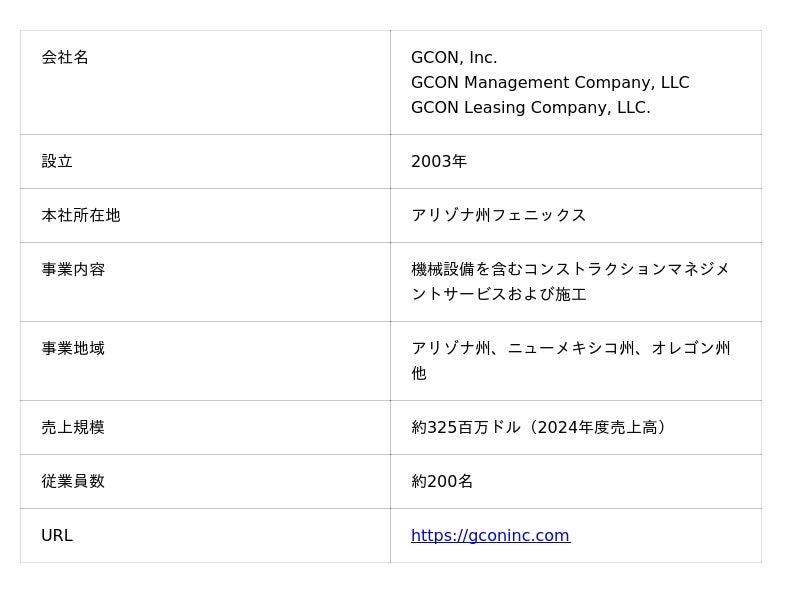The width and height of the screenshot is (800, 593).
Task: Open the https://gconinc.com link
Action: [490, 536]
